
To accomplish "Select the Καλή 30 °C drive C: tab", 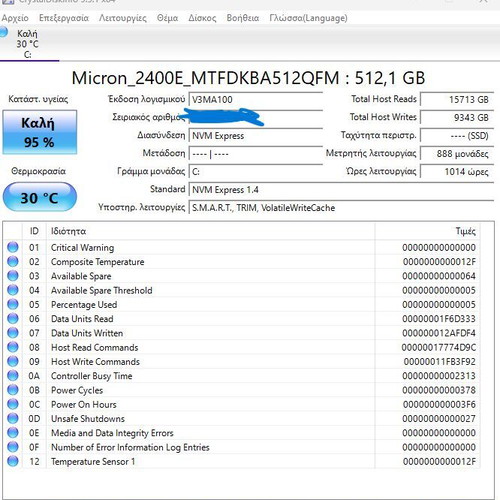I will [x=29, y=44].
